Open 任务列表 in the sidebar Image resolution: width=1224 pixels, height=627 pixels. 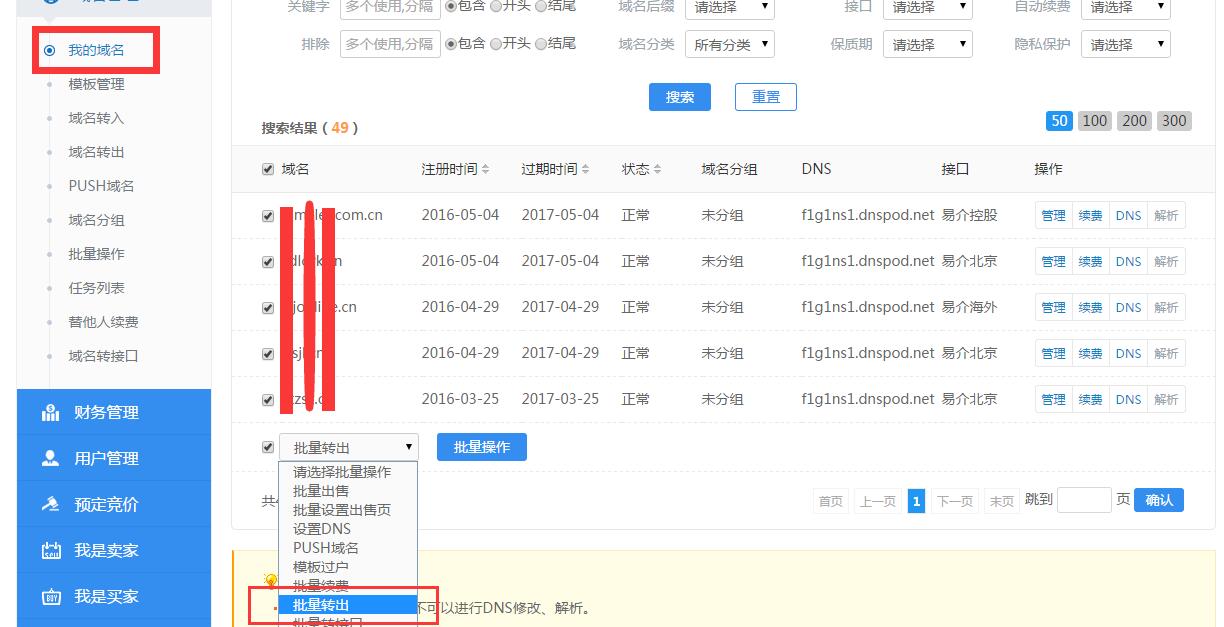pyautogui.click(x=96, y=288)
